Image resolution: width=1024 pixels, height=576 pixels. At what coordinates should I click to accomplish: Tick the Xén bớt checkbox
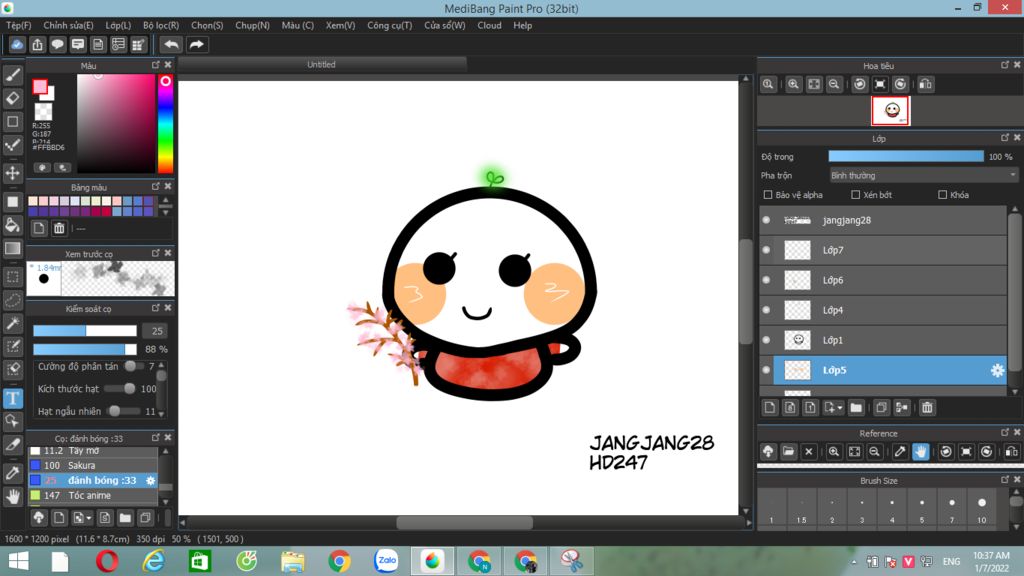(856, 195)
